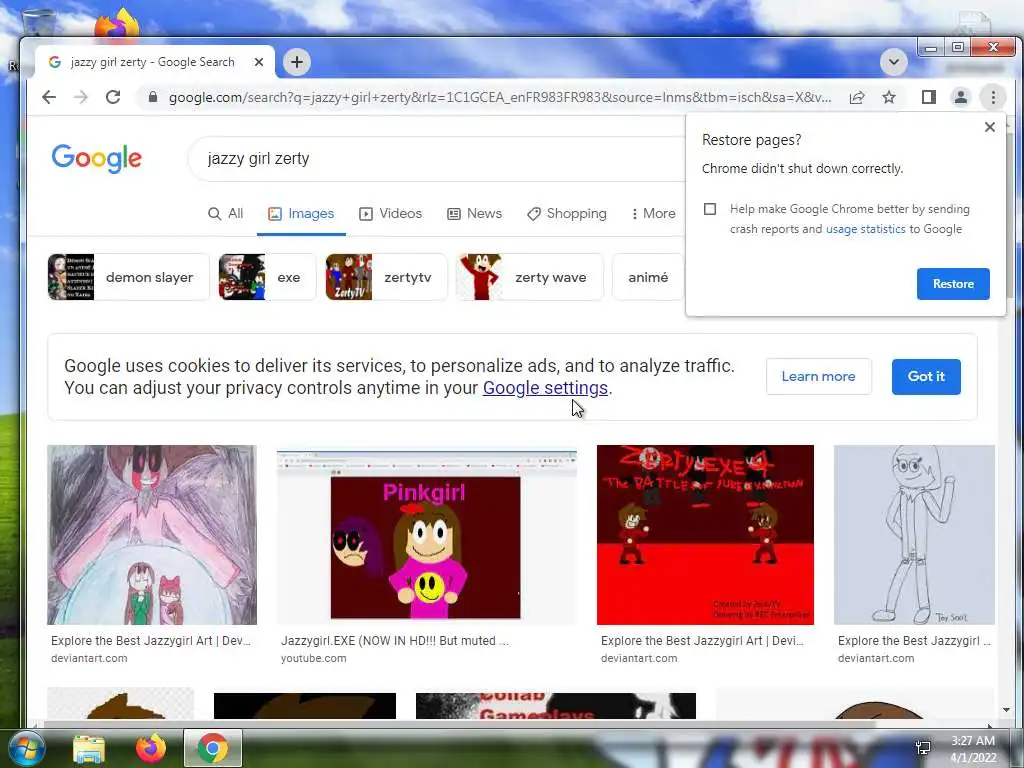The width and height of the screenshot is (1024, 768).
Task: Click the browser forward arrow
Action: tap(81, 97)
